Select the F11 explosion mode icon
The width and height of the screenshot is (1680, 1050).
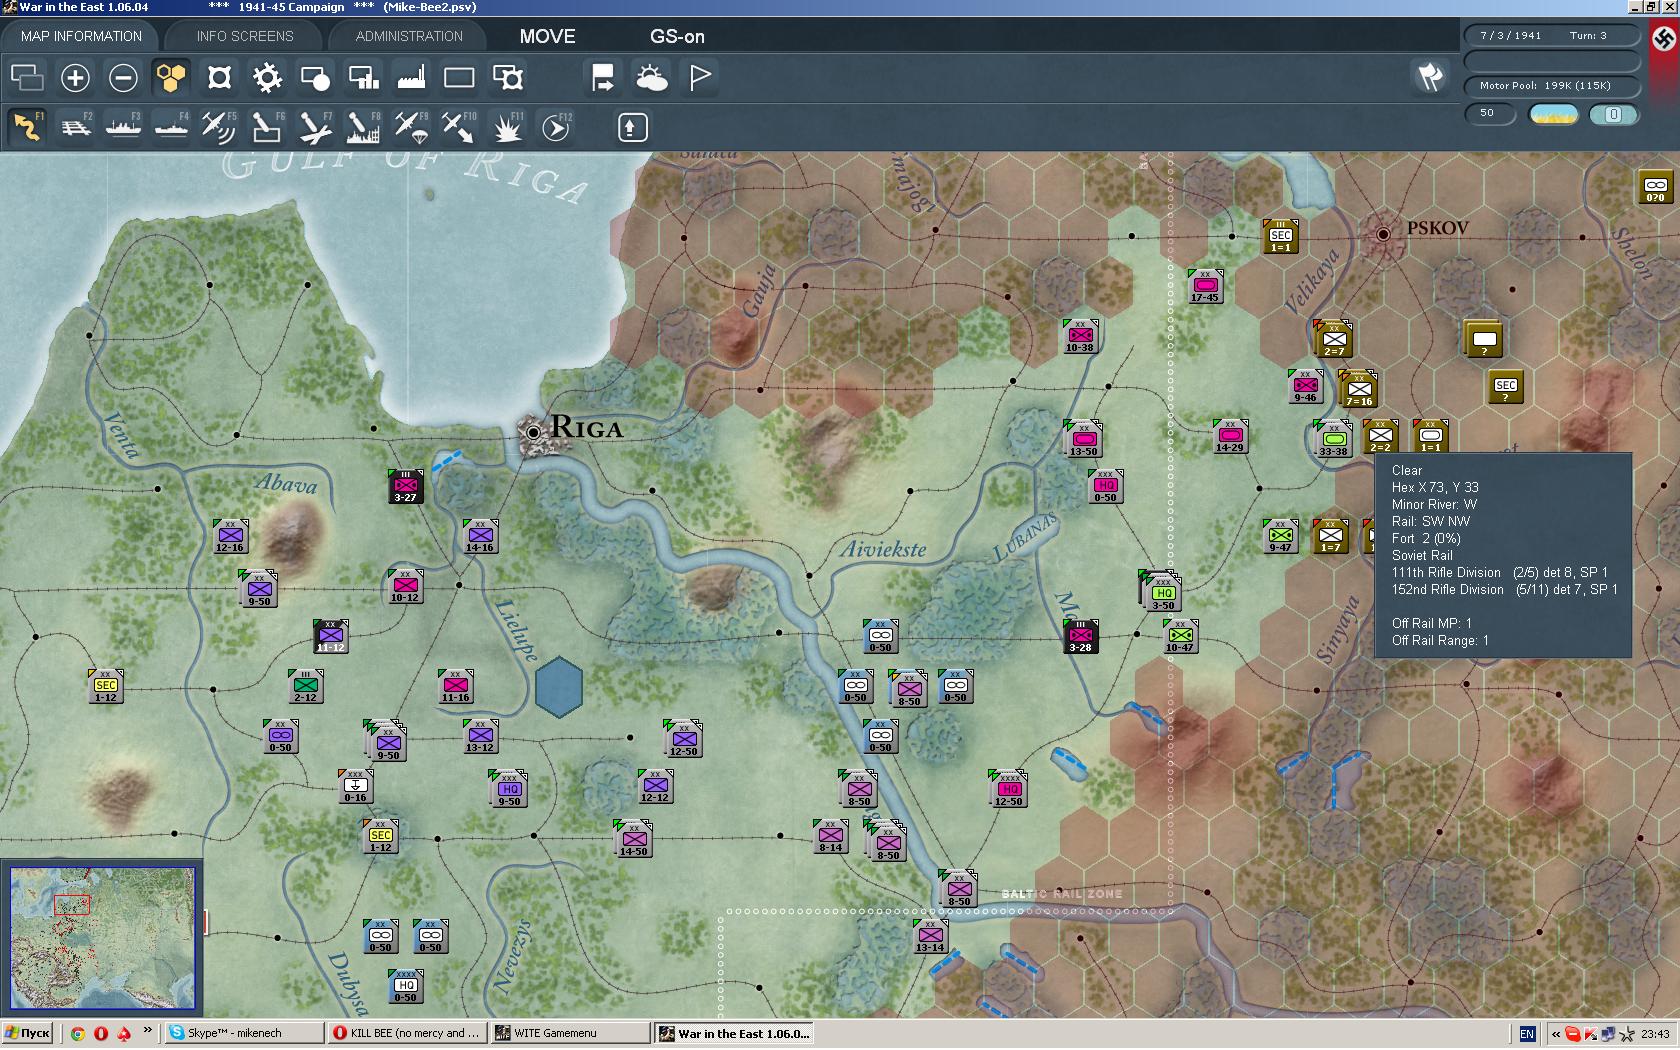point(507,127)
